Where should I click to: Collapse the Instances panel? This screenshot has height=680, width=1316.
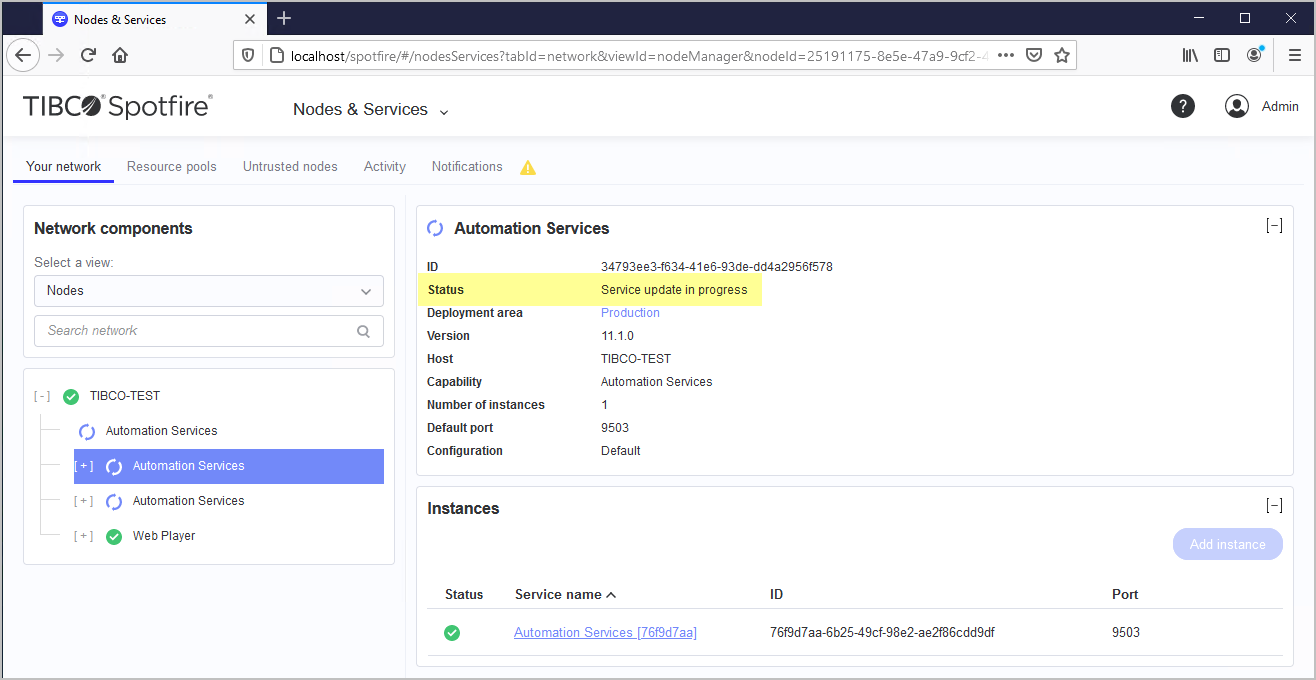click(1274, 506)
